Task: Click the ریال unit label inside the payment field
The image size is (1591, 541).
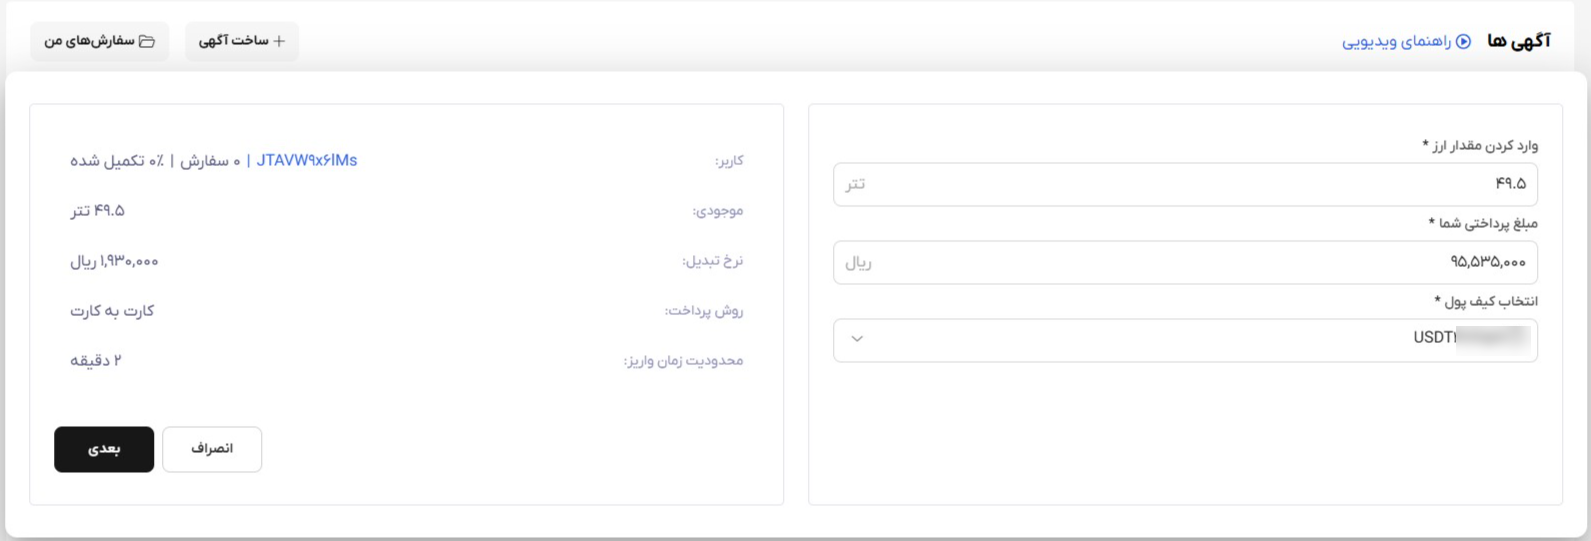Action: (858, 263)
